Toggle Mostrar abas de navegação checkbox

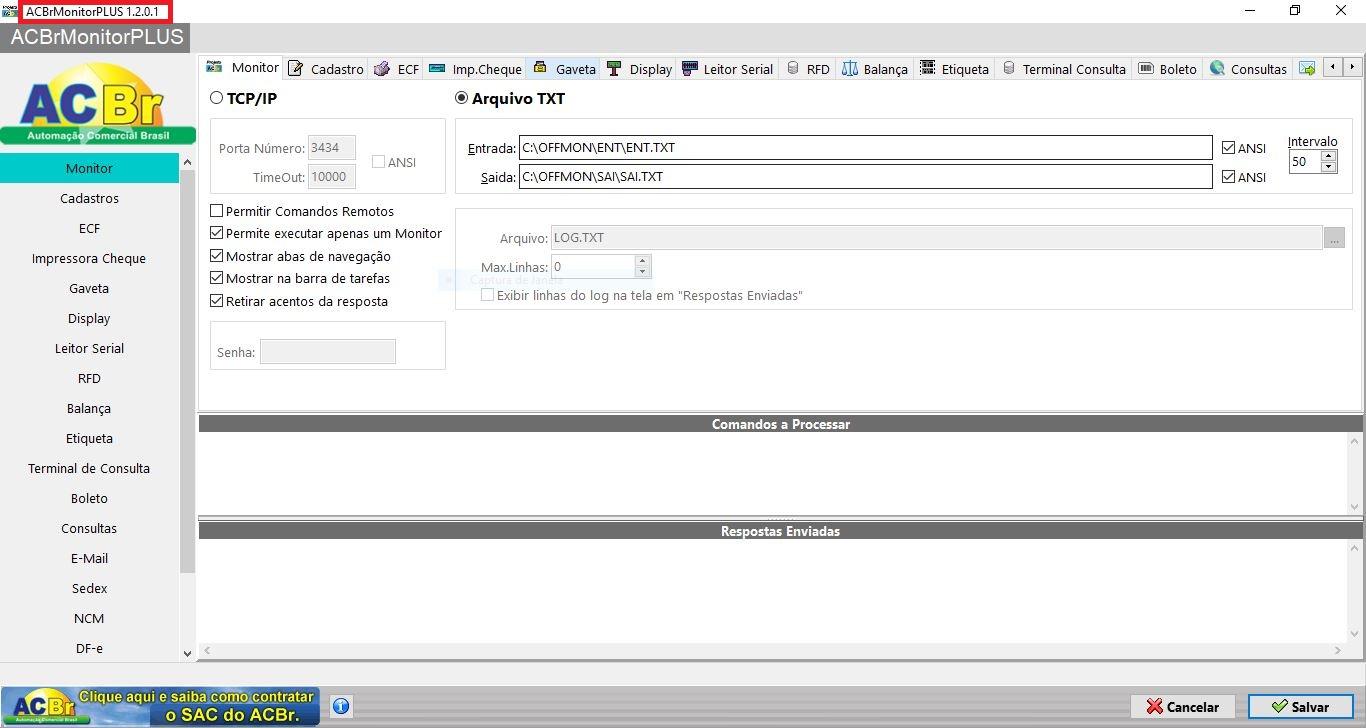click(x=217, y=256)
